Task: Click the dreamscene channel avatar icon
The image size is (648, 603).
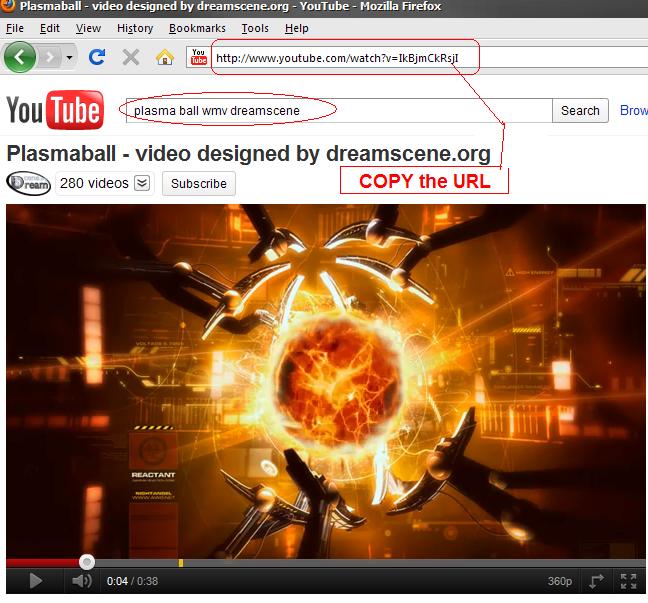Action: (29, 183)
